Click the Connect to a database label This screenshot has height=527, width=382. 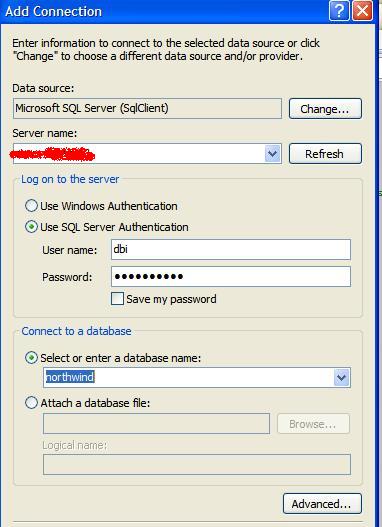point(76,331)
